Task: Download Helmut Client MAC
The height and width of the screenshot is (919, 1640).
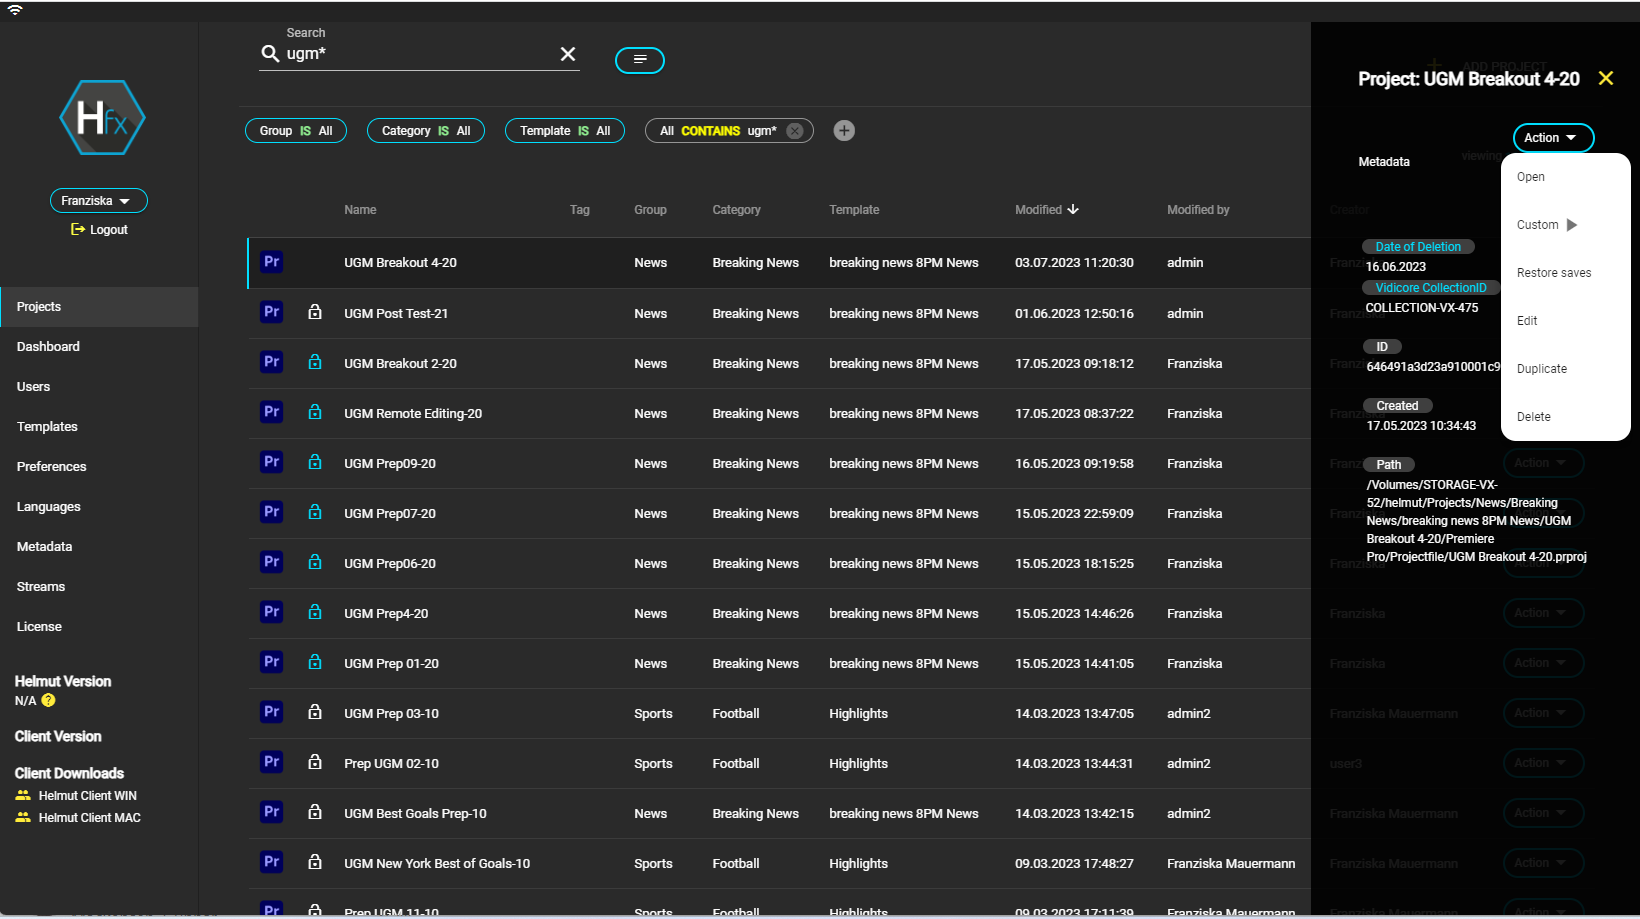Action: coord(89,818)
